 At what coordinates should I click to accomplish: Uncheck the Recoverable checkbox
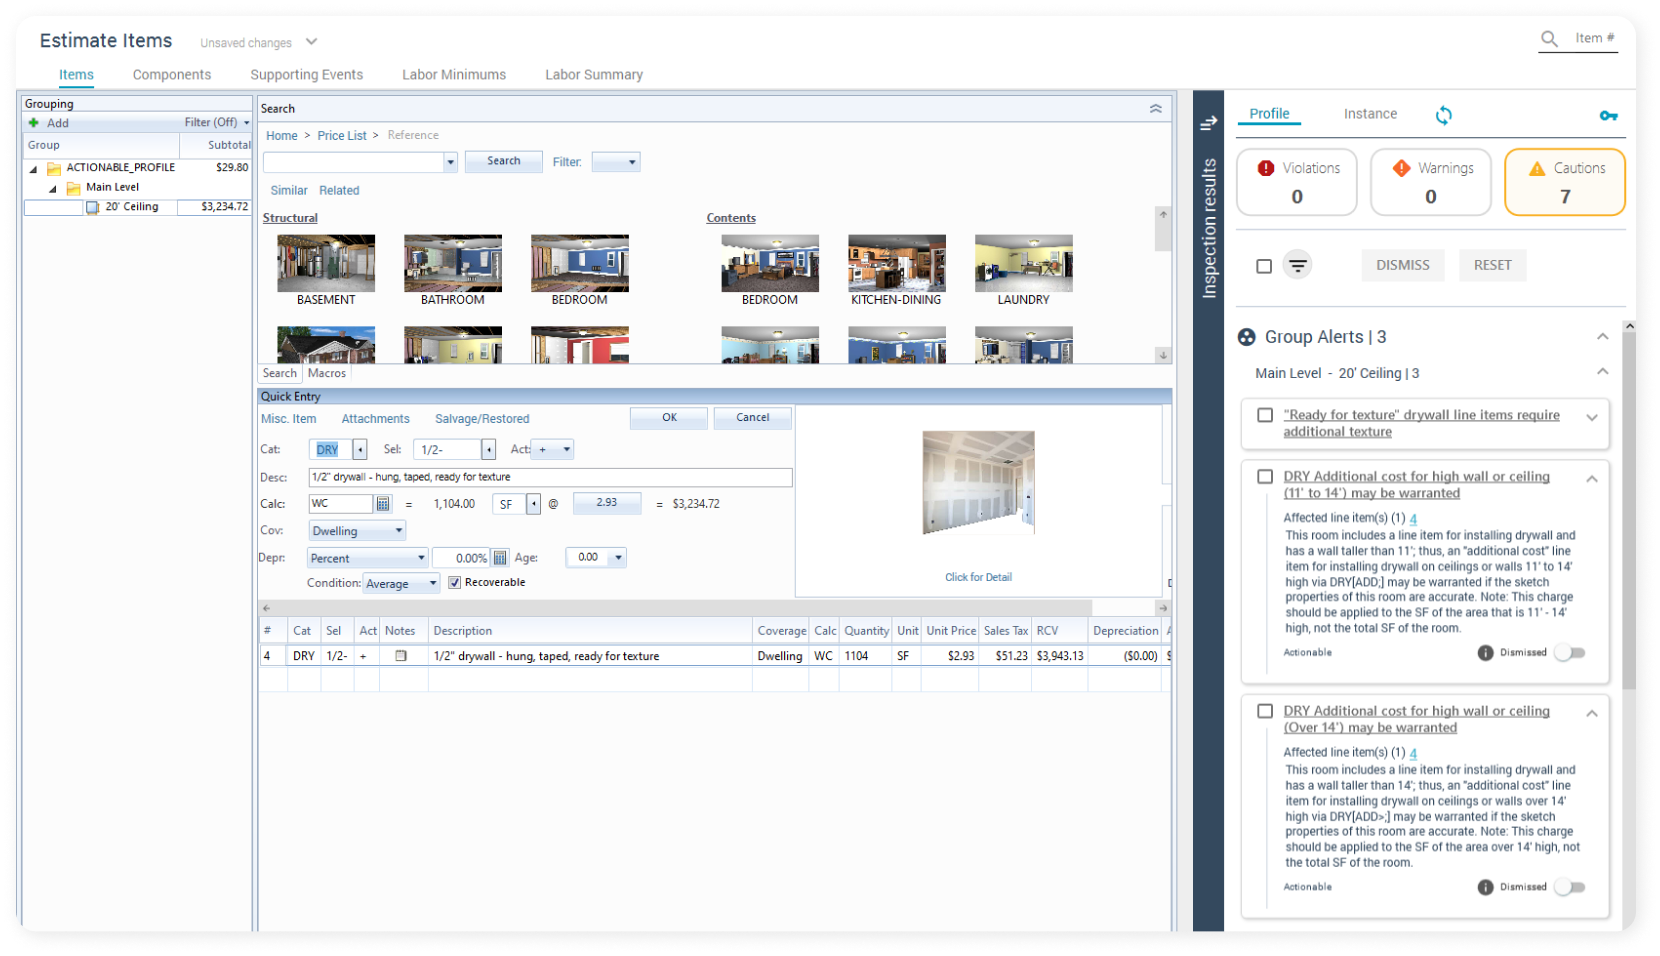click(x=455, y=582)
